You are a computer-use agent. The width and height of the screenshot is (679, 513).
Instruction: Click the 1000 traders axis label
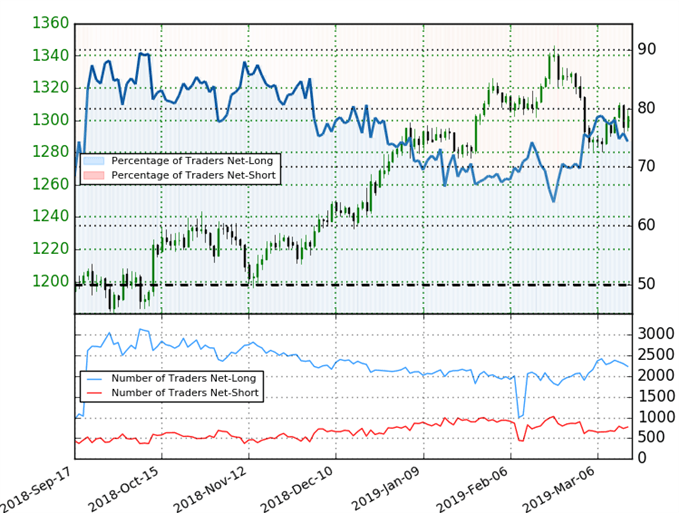(656, 417)
